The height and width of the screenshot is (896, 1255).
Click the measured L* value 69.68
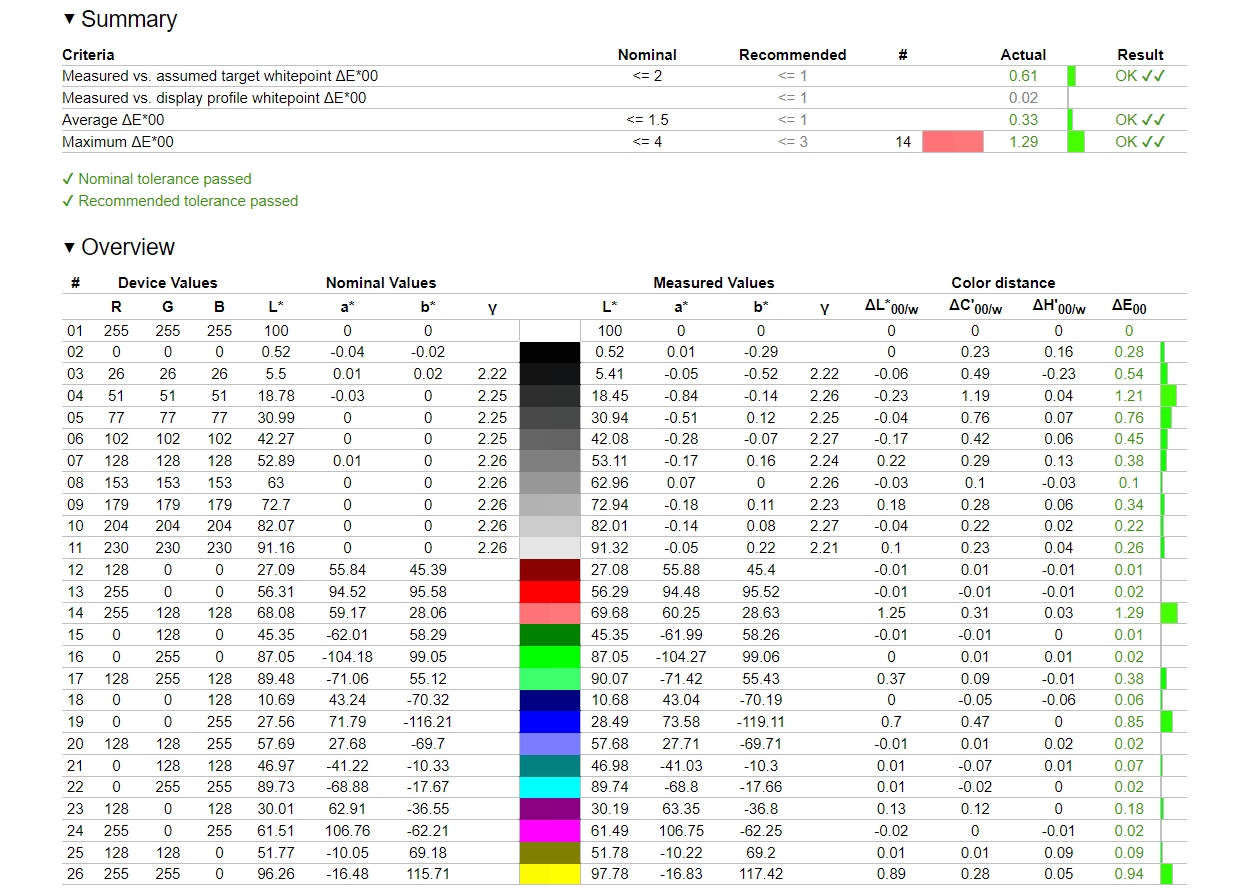610,614
